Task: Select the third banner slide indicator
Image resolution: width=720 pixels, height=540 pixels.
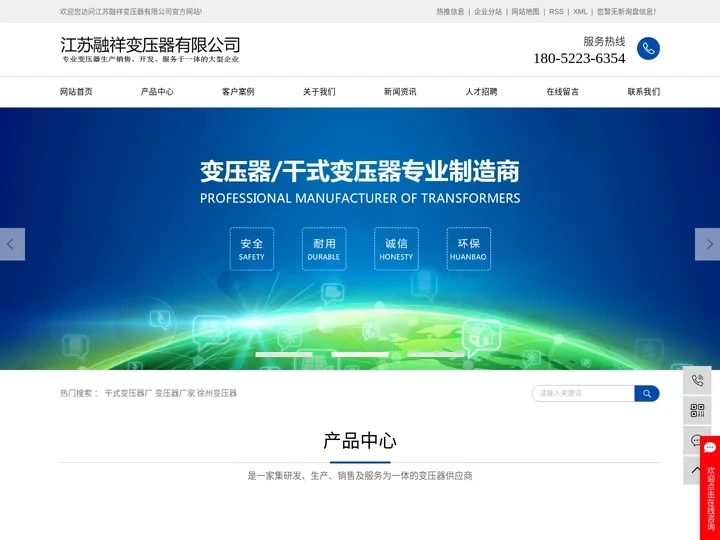Action: point(436,354)
